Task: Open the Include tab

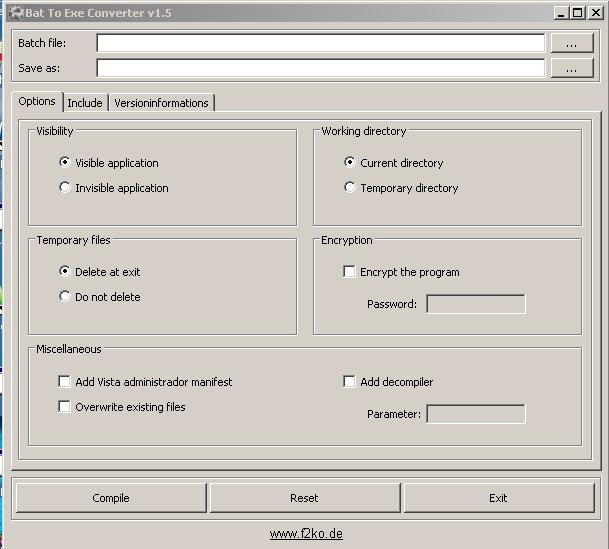Action: [x=85, y=103]
